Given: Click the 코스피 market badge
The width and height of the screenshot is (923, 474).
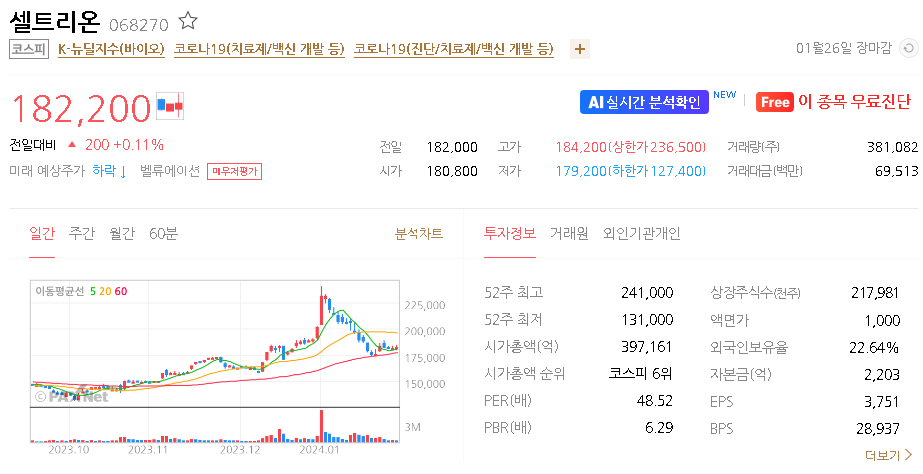Looking at the screenshot, I should click(29, 49).
